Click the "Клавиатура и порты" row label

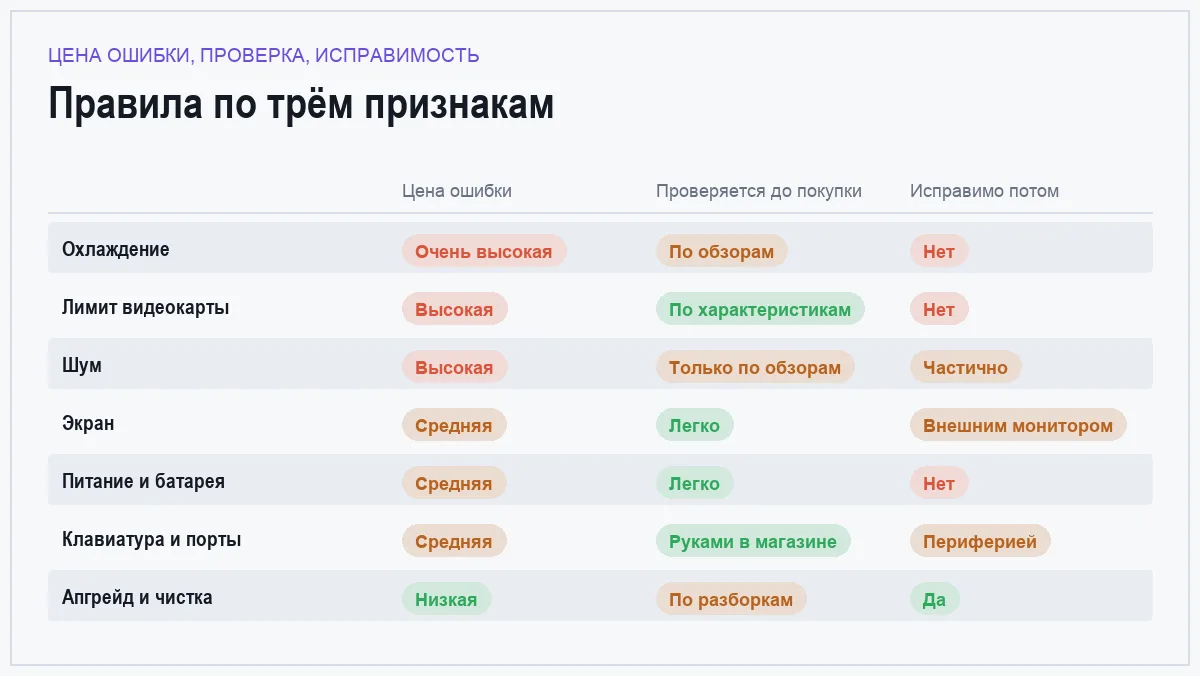coord(151,539)
